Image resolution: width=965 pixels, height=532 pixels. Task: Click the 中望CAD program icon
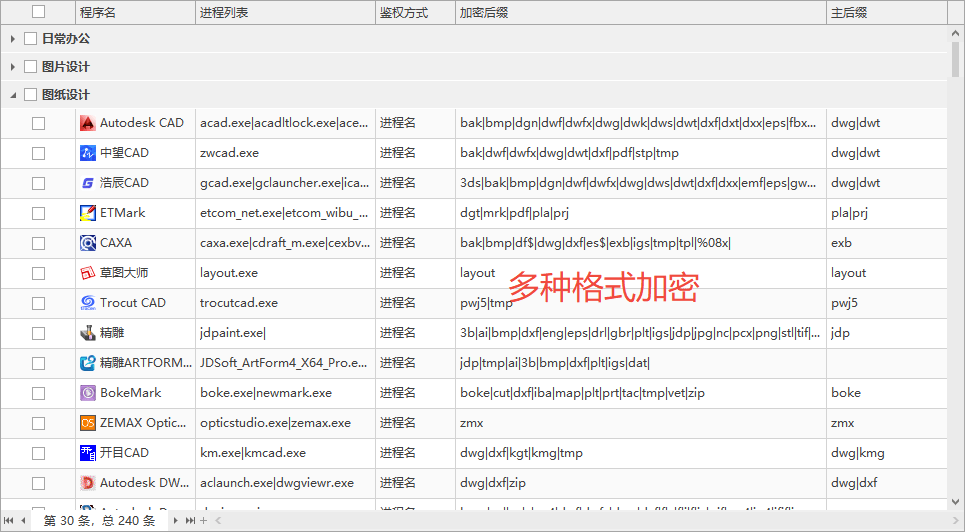click(x=88, y=153)
